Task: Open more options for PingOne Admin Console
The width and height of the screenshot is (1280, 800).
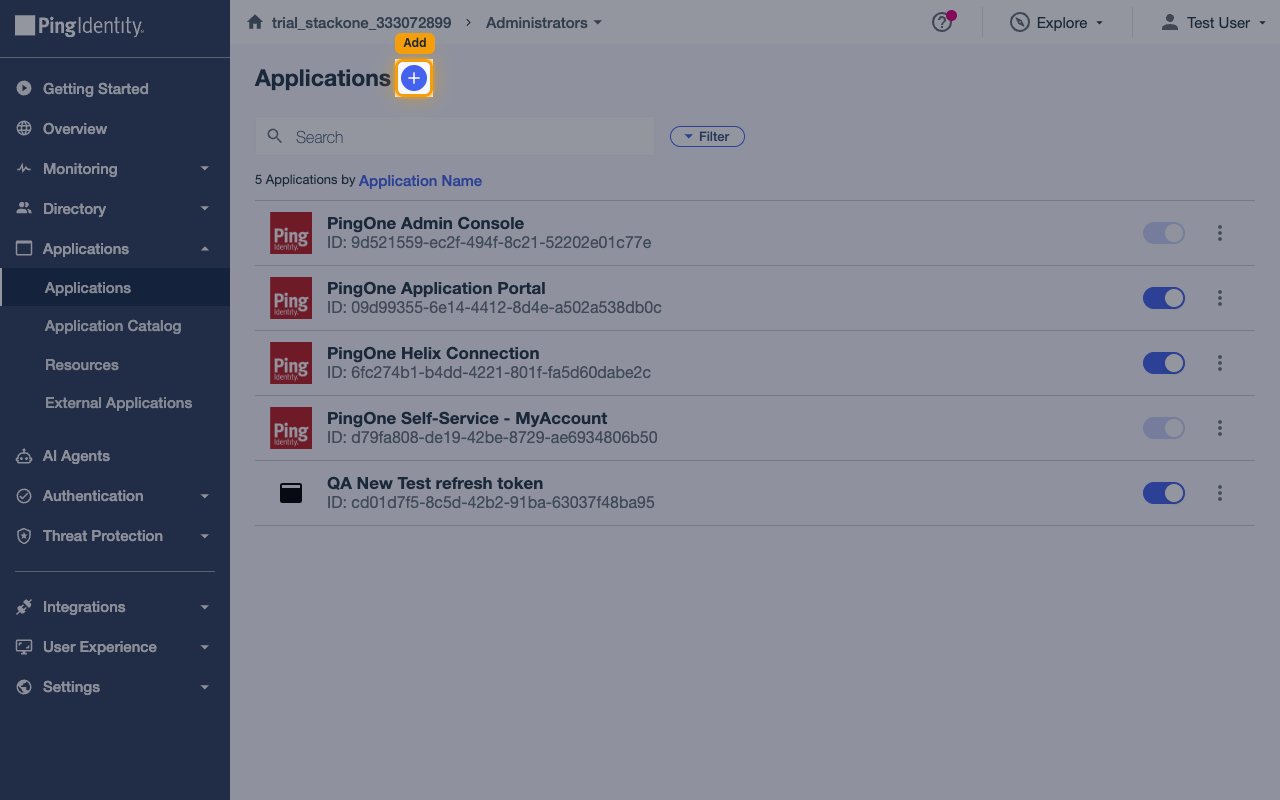Action: [1220, 233]
